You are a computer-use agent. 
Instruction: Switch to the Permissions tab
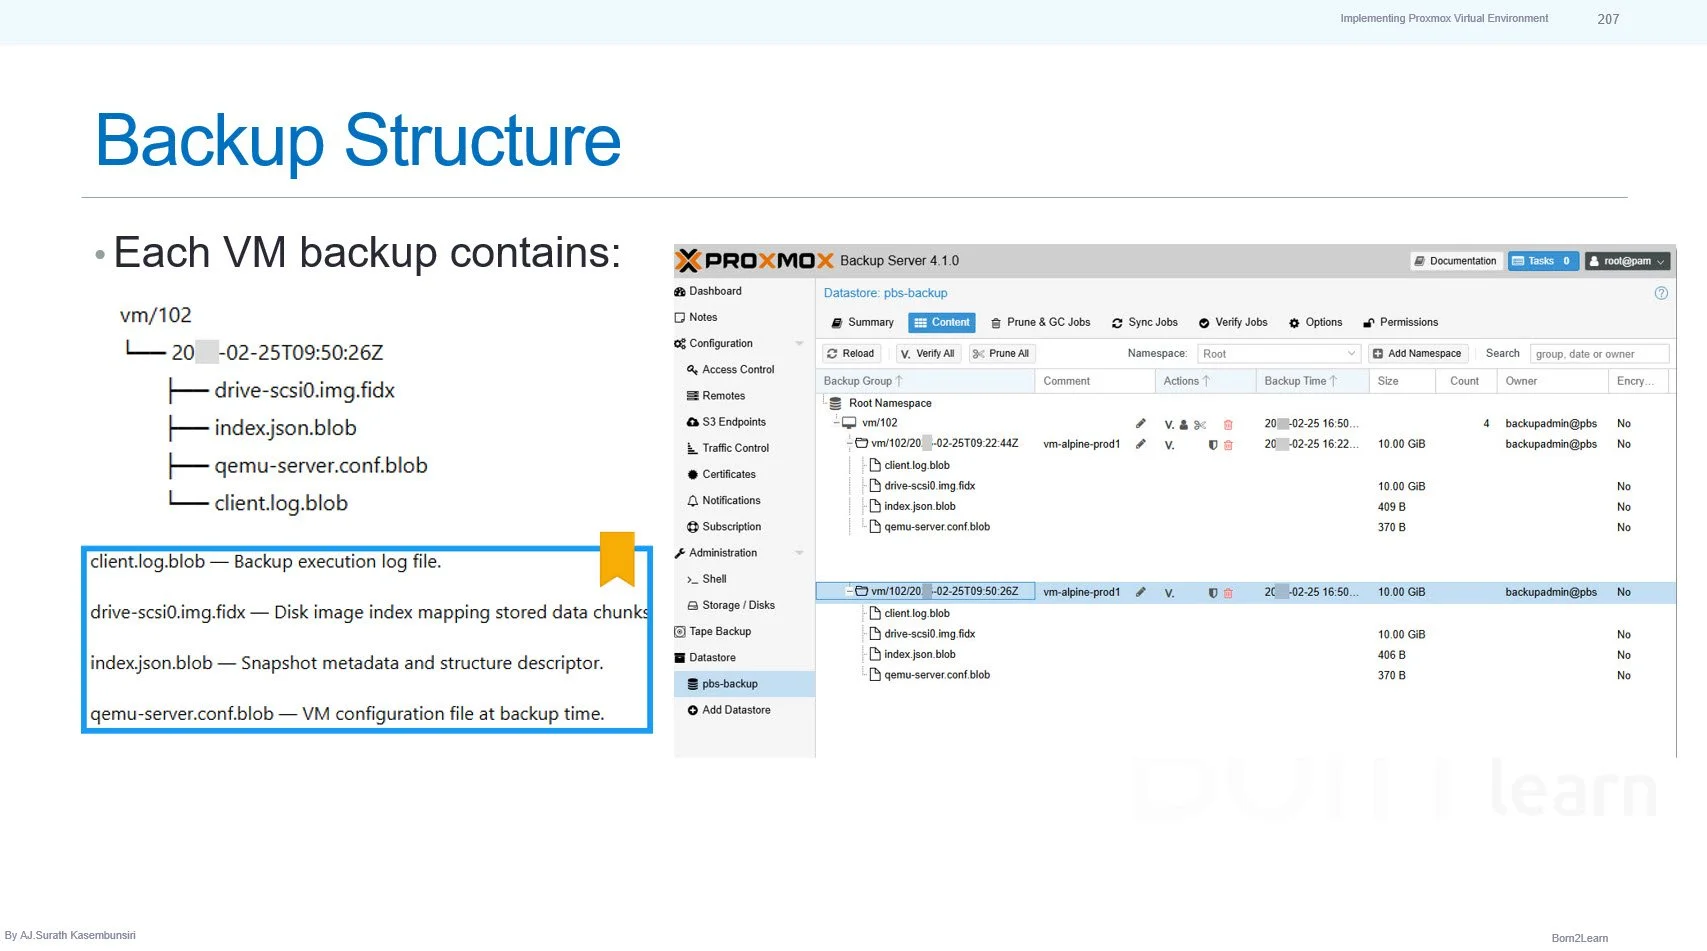(1400, 323)
